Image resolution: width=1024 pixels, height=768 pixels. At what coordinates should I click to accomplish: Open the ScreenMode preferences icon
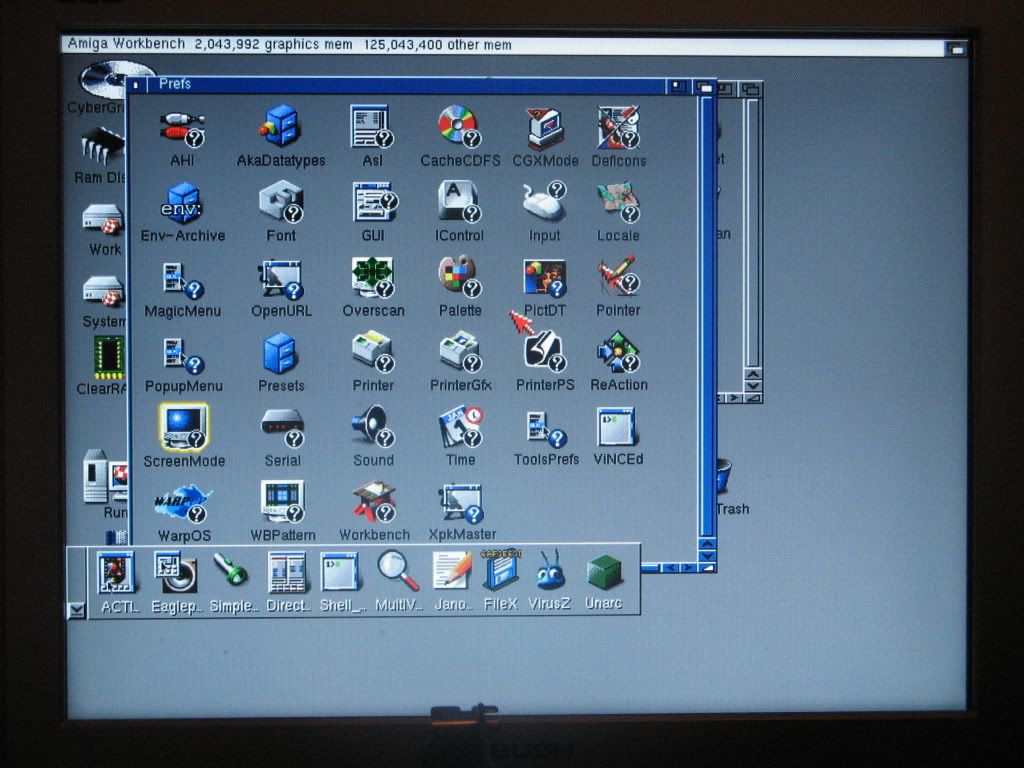click(x=183, y=427)
